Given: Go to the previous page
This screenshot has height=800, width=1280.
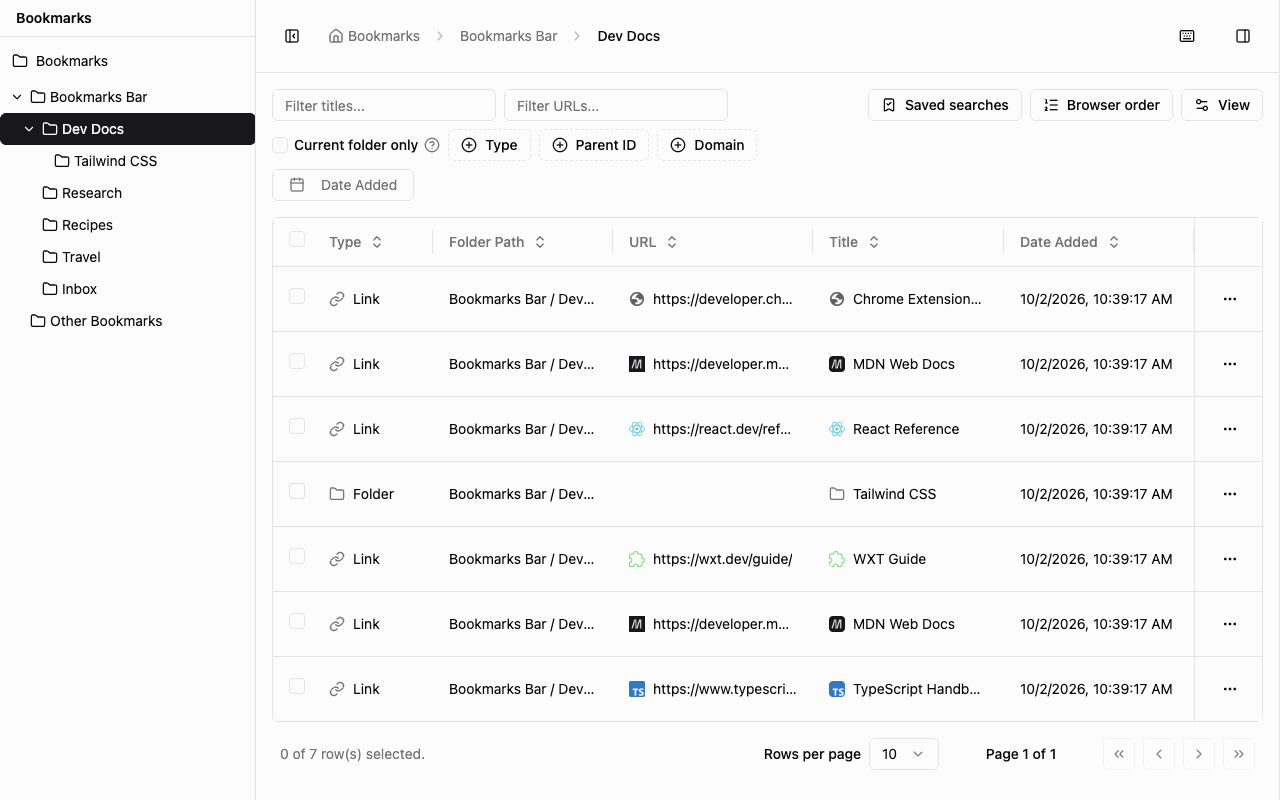Looking at the screenshot, I should click(x=1159, y=754).
